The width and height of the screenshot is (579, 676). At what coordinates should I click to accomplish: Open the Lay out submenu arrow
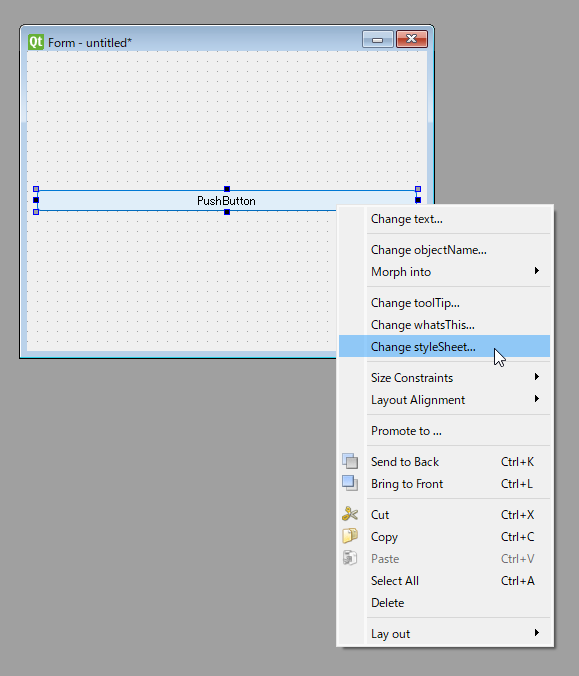click(x=537, y=633)
